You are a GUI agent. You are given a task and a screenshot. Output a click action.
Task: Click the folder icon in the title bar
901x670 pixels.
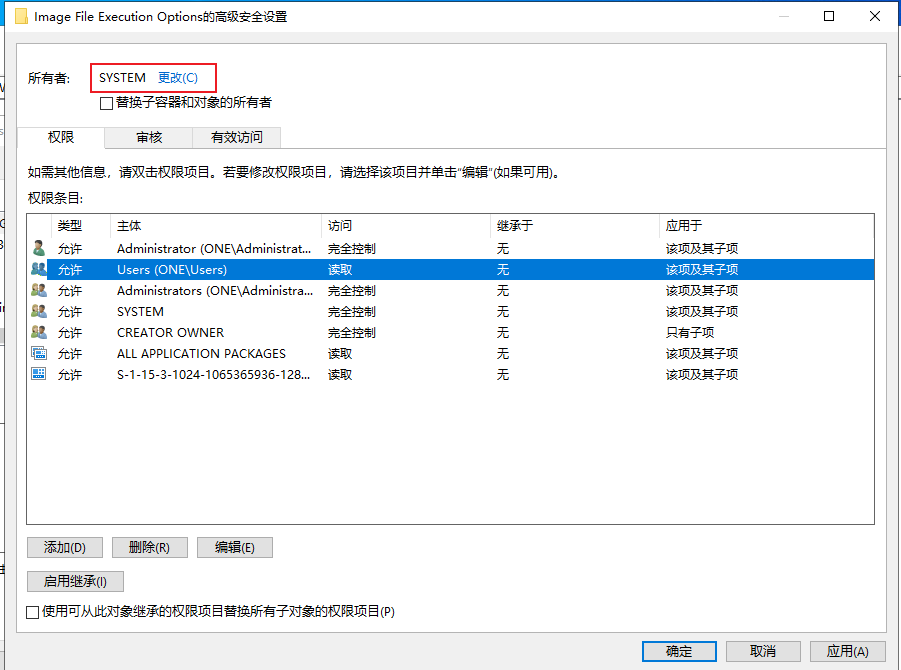pyautogui.click(x=21, y=17)
